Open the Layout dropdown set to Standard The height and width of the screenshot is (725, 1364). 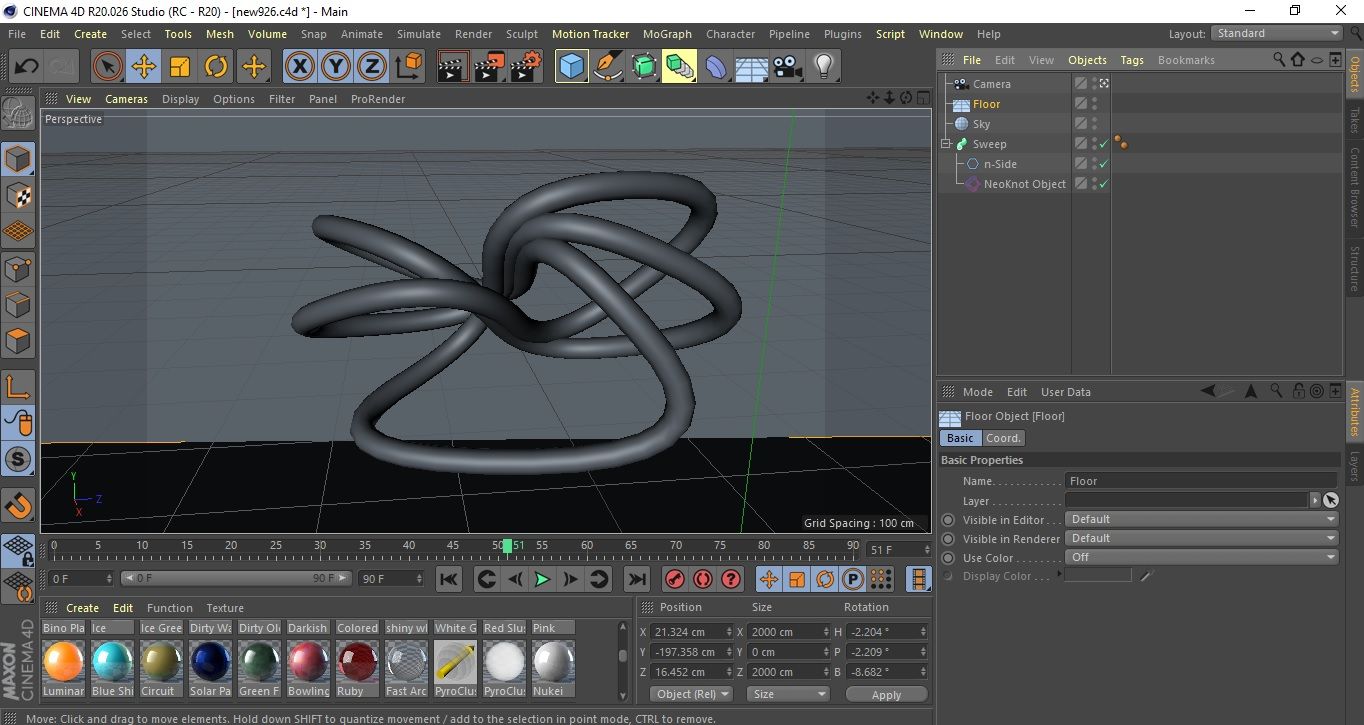click(1276, 33)
